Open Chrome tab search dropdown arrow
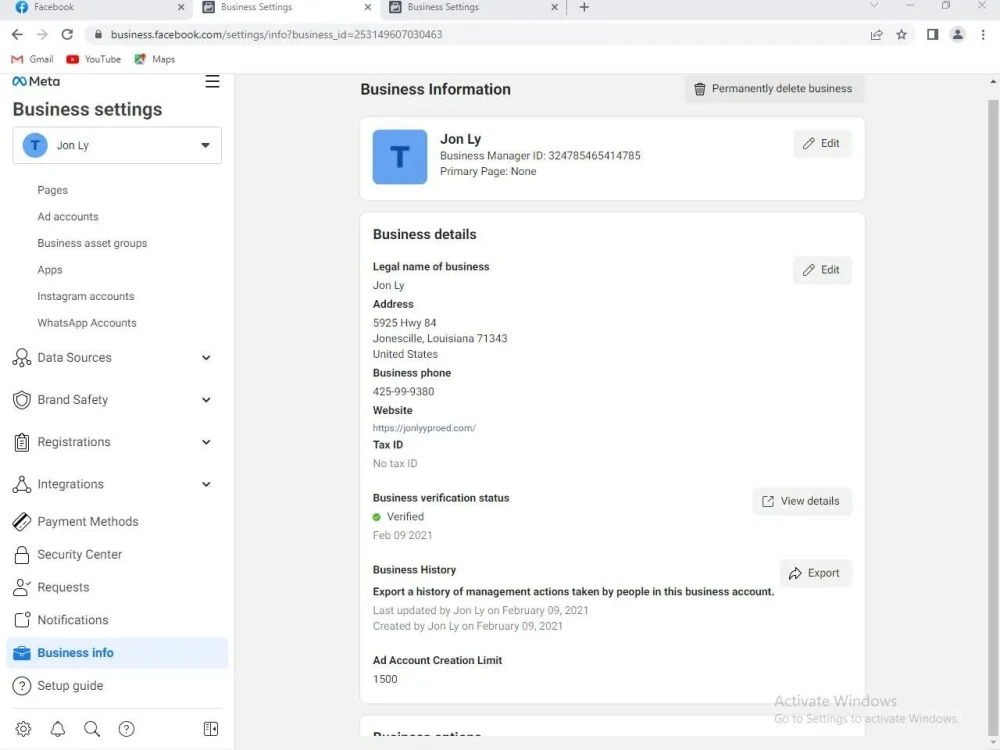The image size is (1000, 750). click(874, 5)
